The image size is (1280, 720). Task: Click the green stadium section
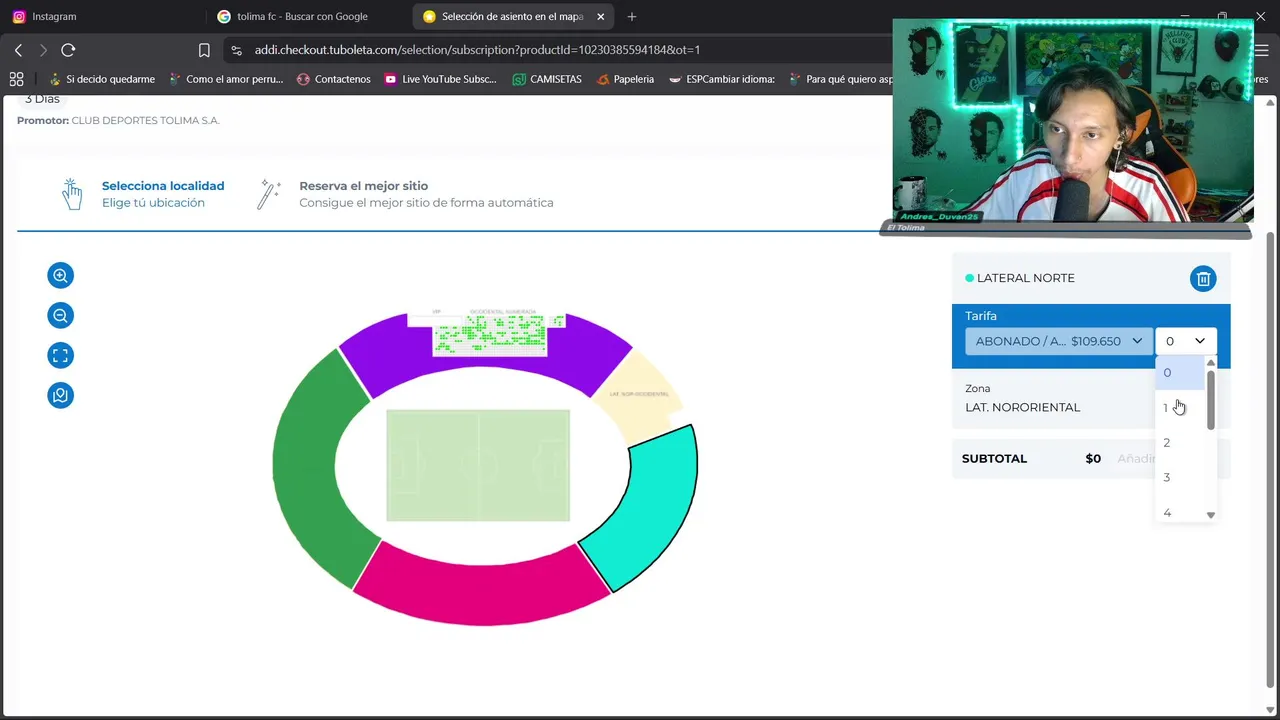(x=308, y=470)
